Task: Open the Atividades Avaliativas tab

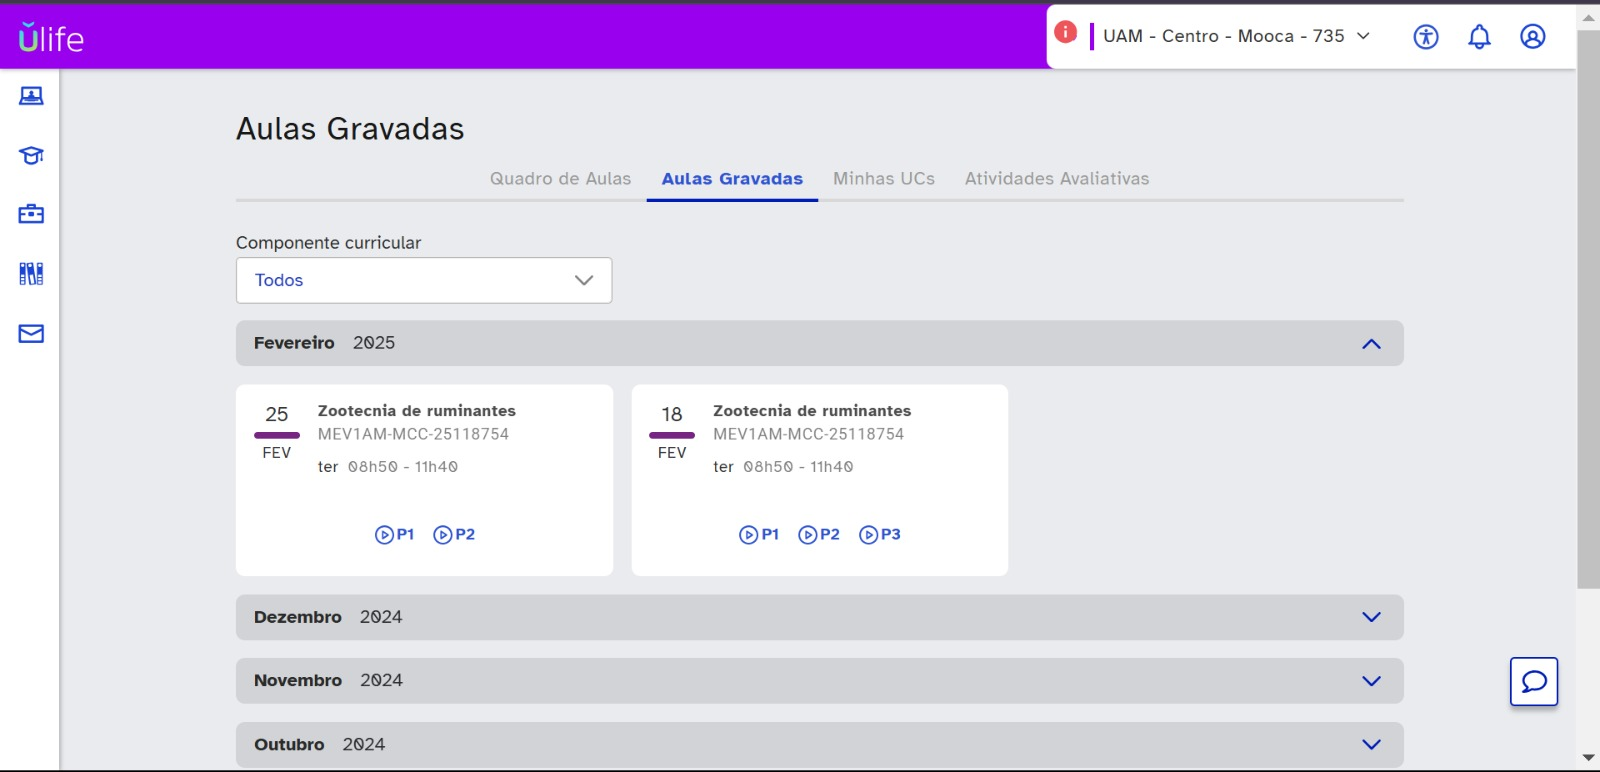Action: click(x=1057, y=179)
